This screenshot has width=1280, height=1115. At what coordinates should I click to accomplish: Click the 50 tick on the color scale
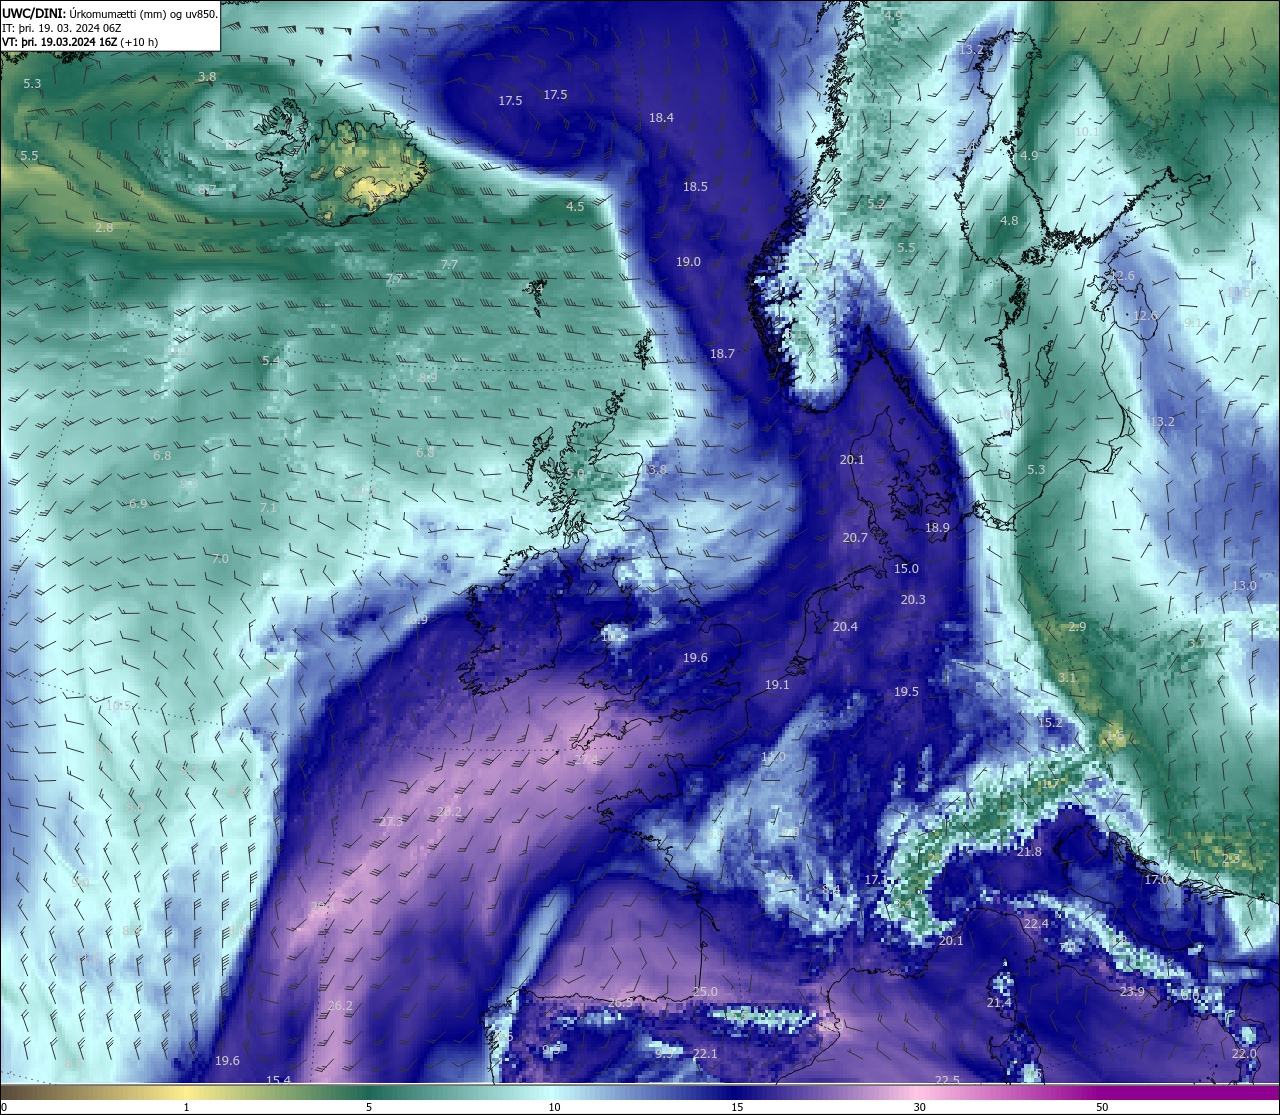[x=1102, y=1107]
